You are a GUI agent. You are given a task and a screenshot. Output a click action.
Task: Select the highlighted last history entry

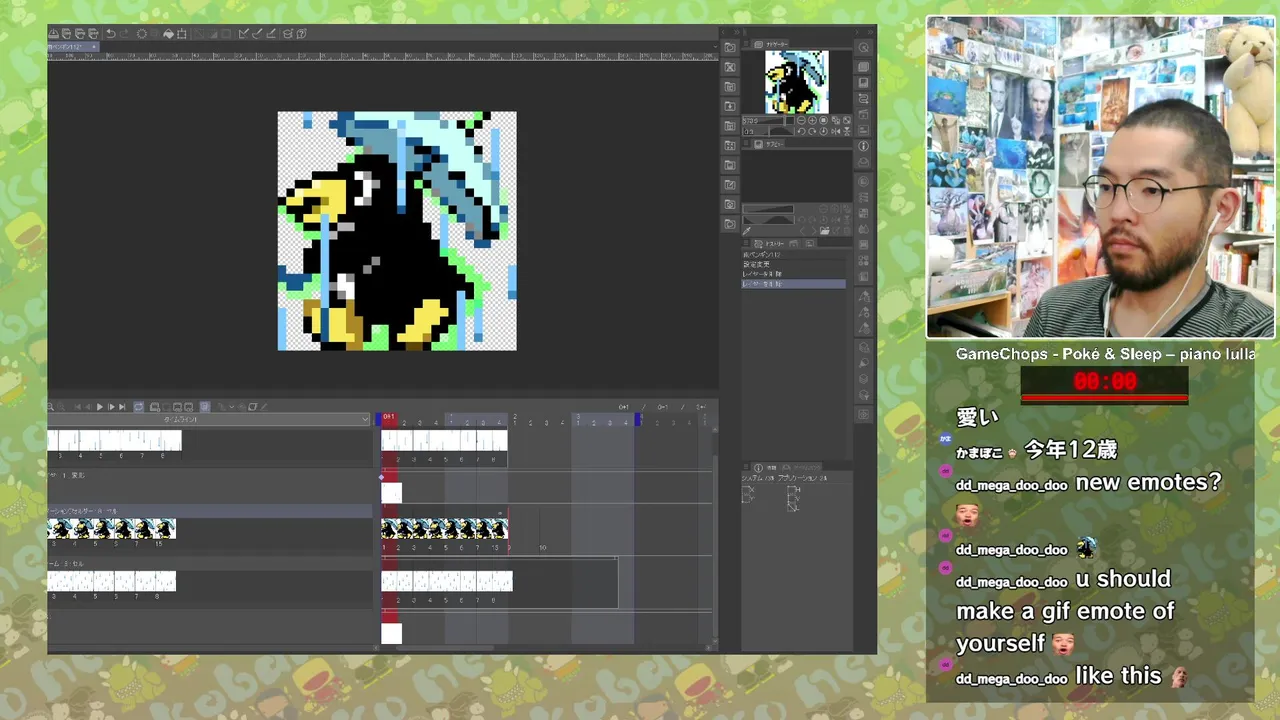pyautogui.click(x=793, y=284)
